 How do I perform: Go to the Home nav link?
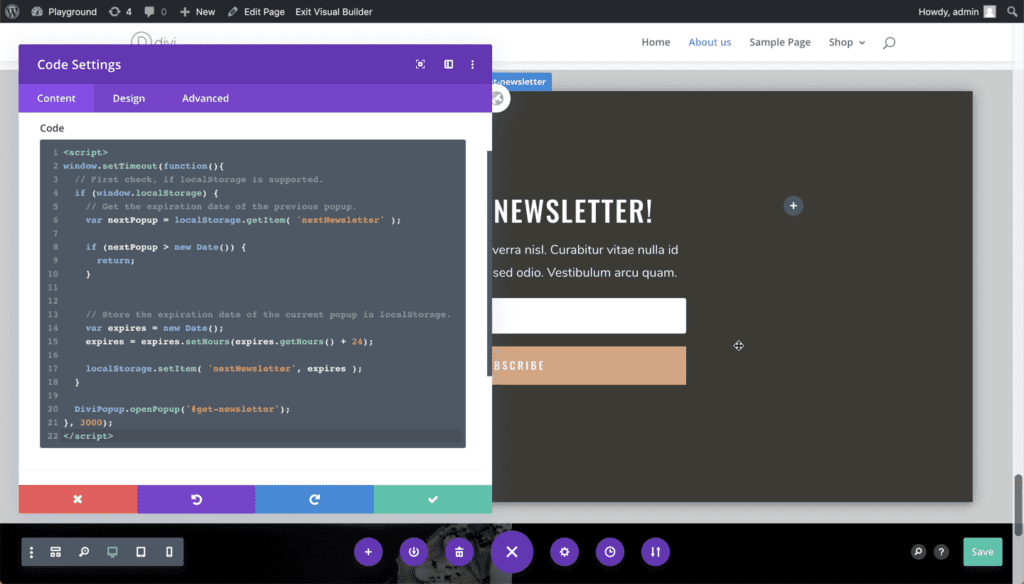pyautogui.click(x=655, y=42)
